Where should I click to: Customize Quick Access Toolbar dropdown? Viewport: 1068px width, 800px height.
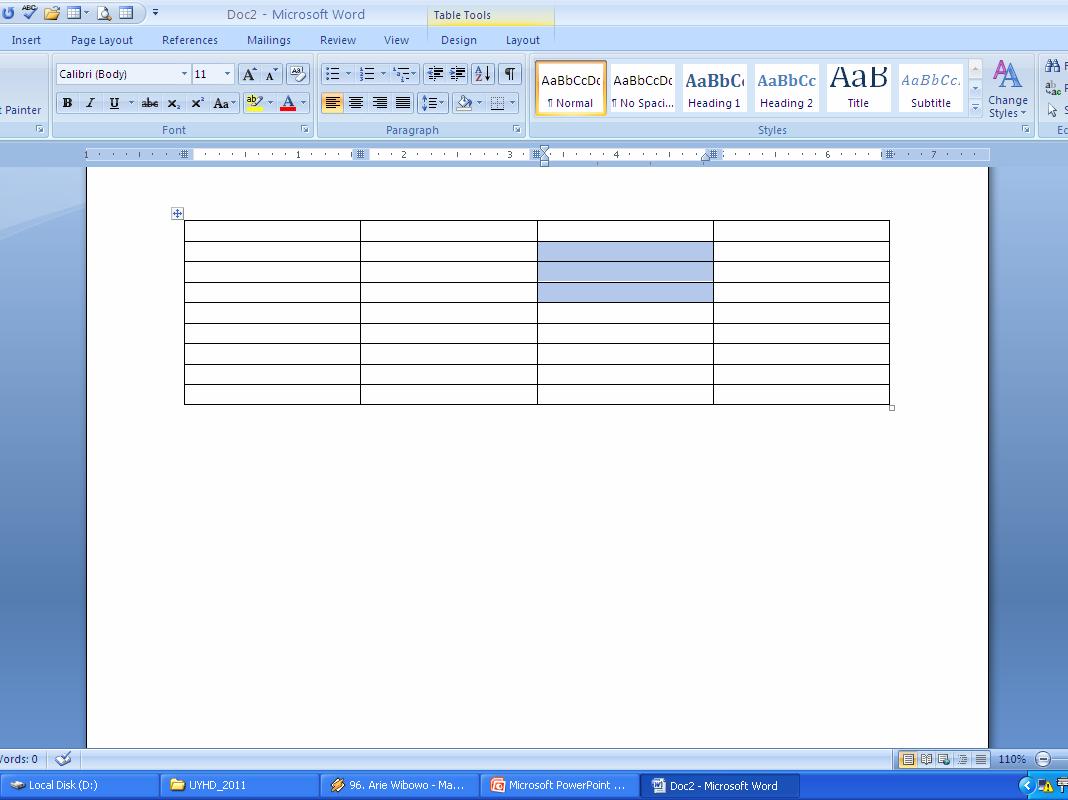pos(155,12)
